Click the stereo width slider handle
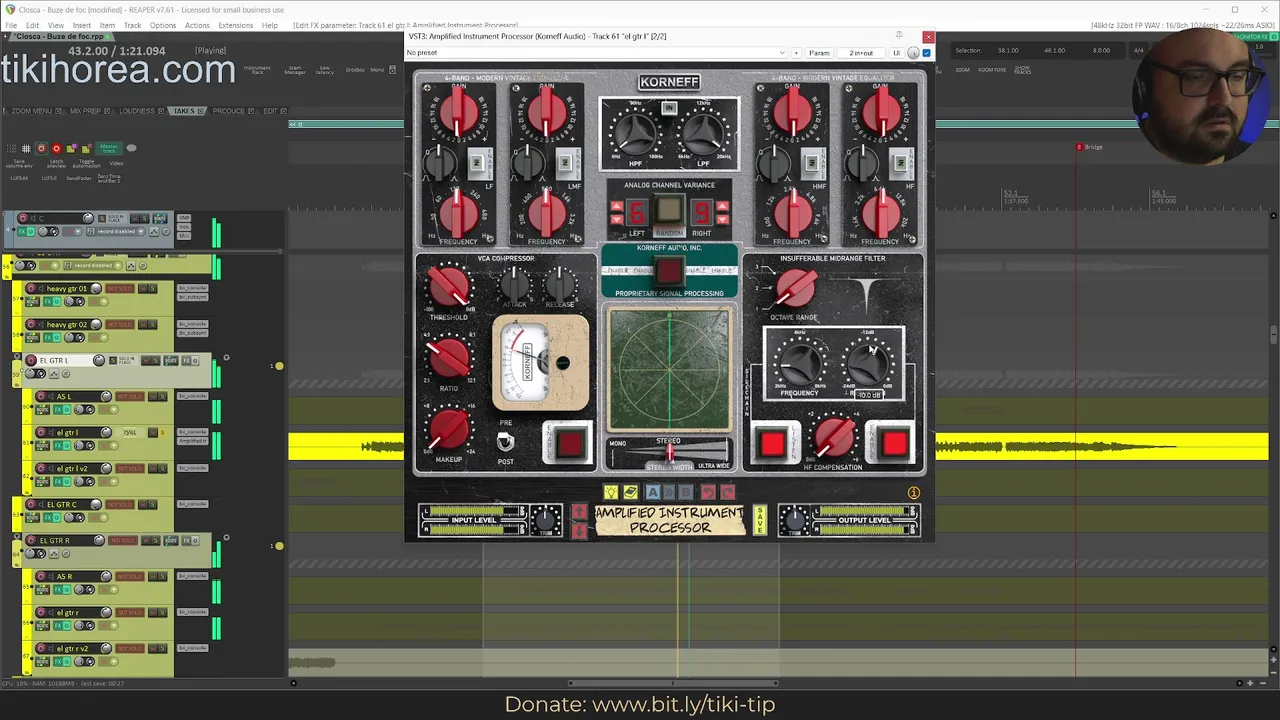The height and width of the screenshot is (720, 1280). (x=670, y=452)
